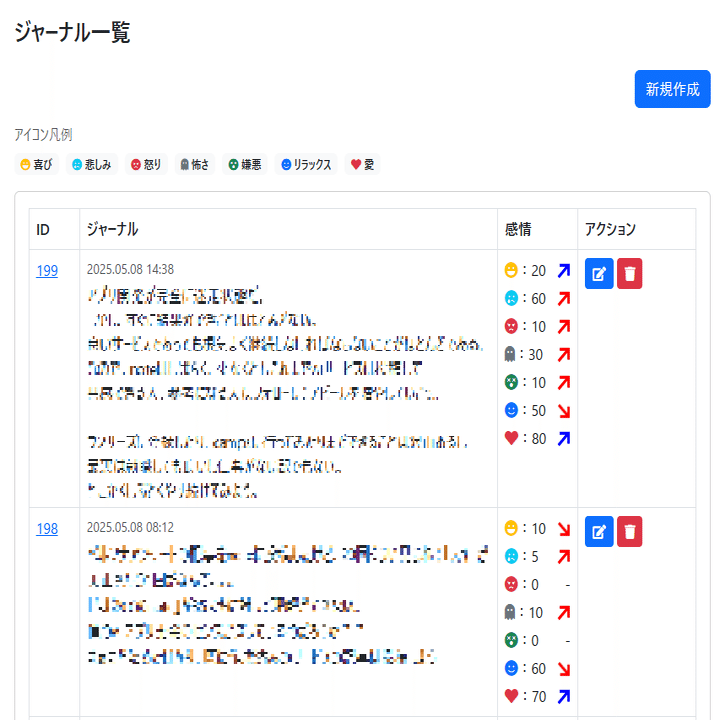Viewport: 720px width, 720px height.
Task: Click heart love icon in entry 198
Action: coord(511,696)
